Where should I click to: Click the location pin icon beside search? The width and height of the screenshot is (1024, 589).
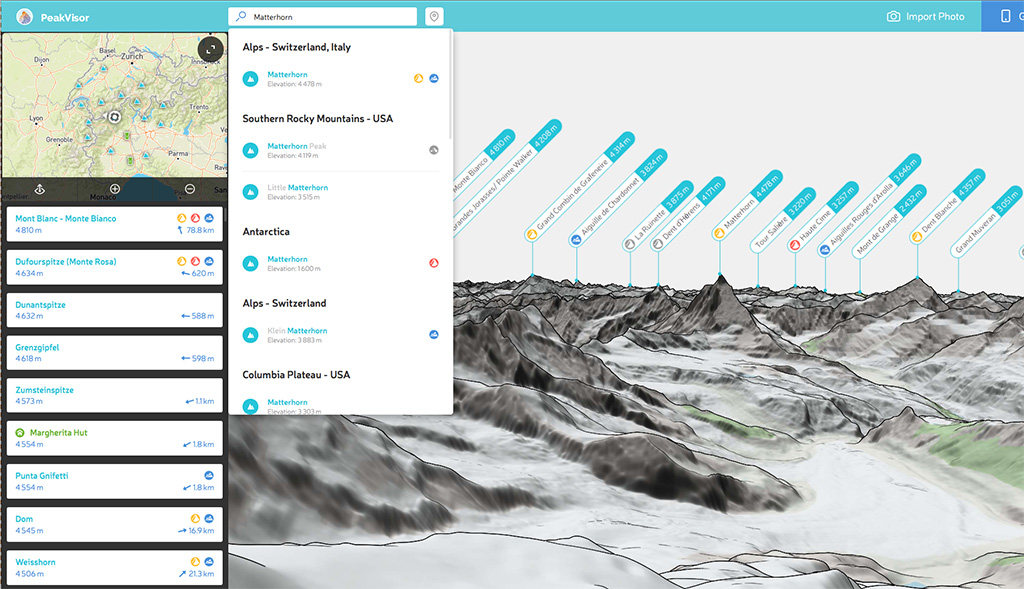(433, 17)
